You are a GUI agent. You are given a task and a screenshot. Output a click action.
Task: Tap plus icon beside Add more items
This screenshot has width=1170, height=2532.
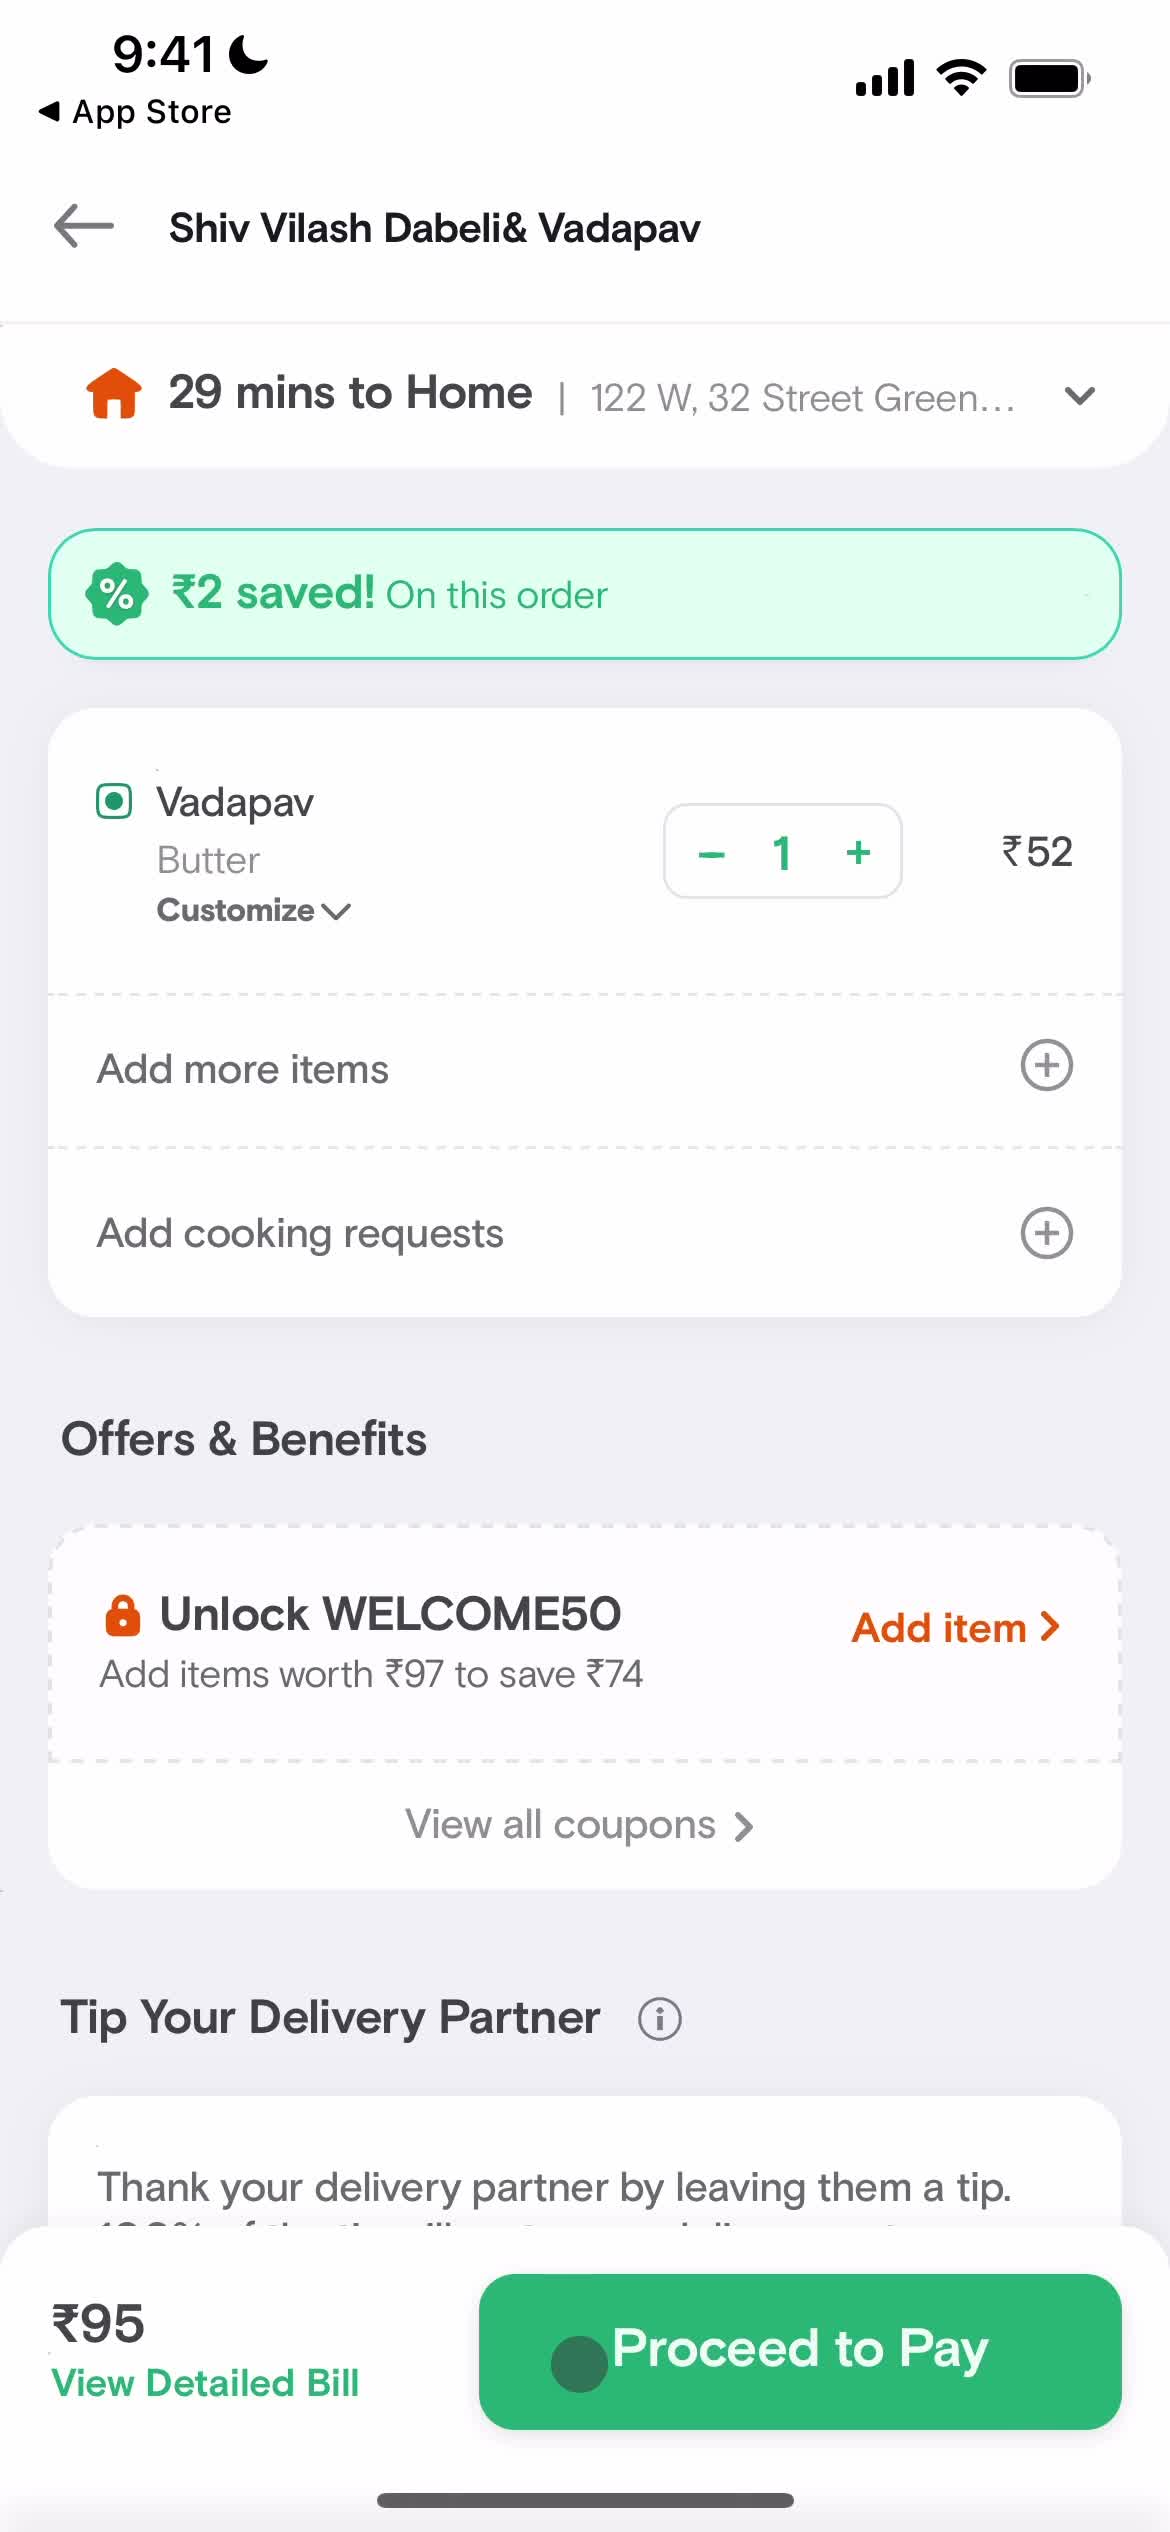tap(1046, 1066)
